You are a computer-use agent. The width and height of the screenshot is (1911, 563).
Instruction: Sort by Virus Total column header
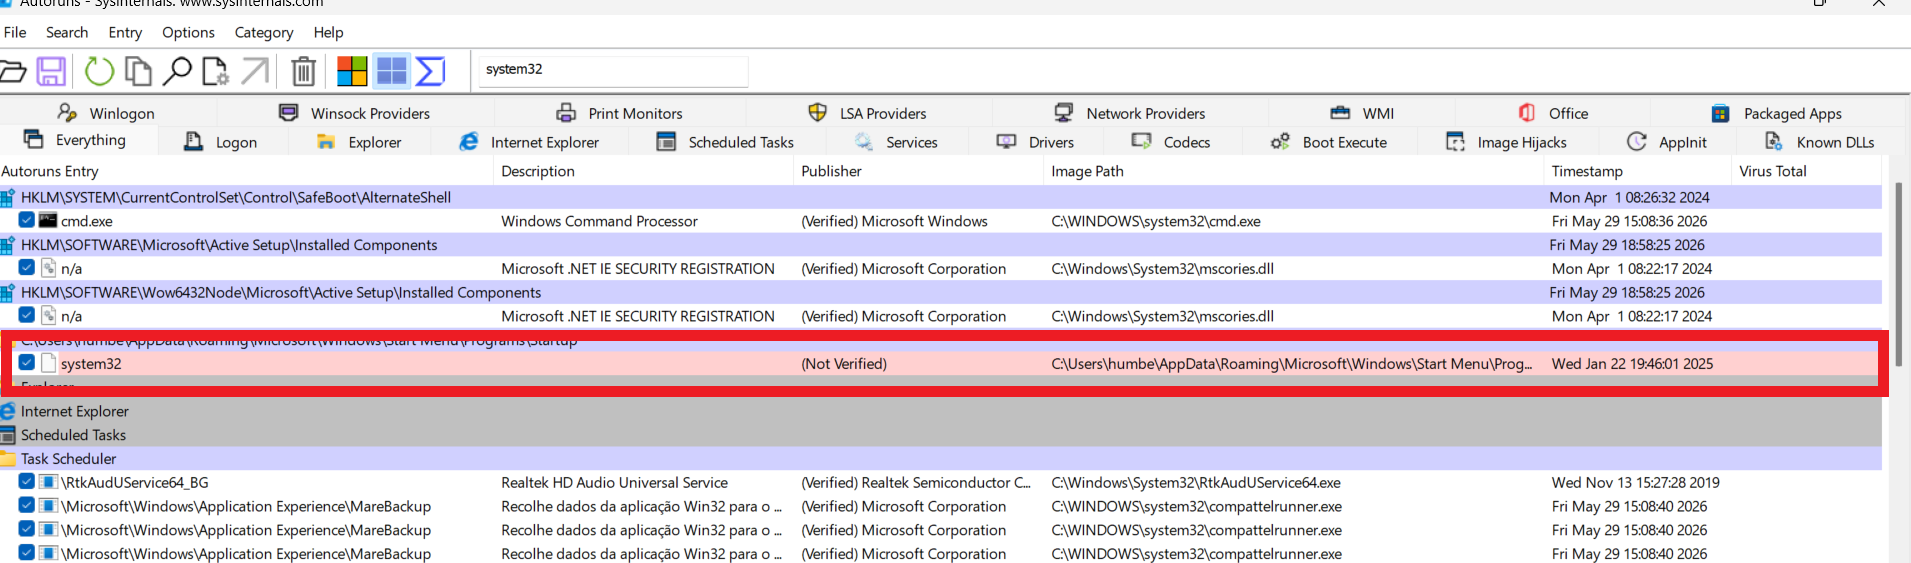1808,171
